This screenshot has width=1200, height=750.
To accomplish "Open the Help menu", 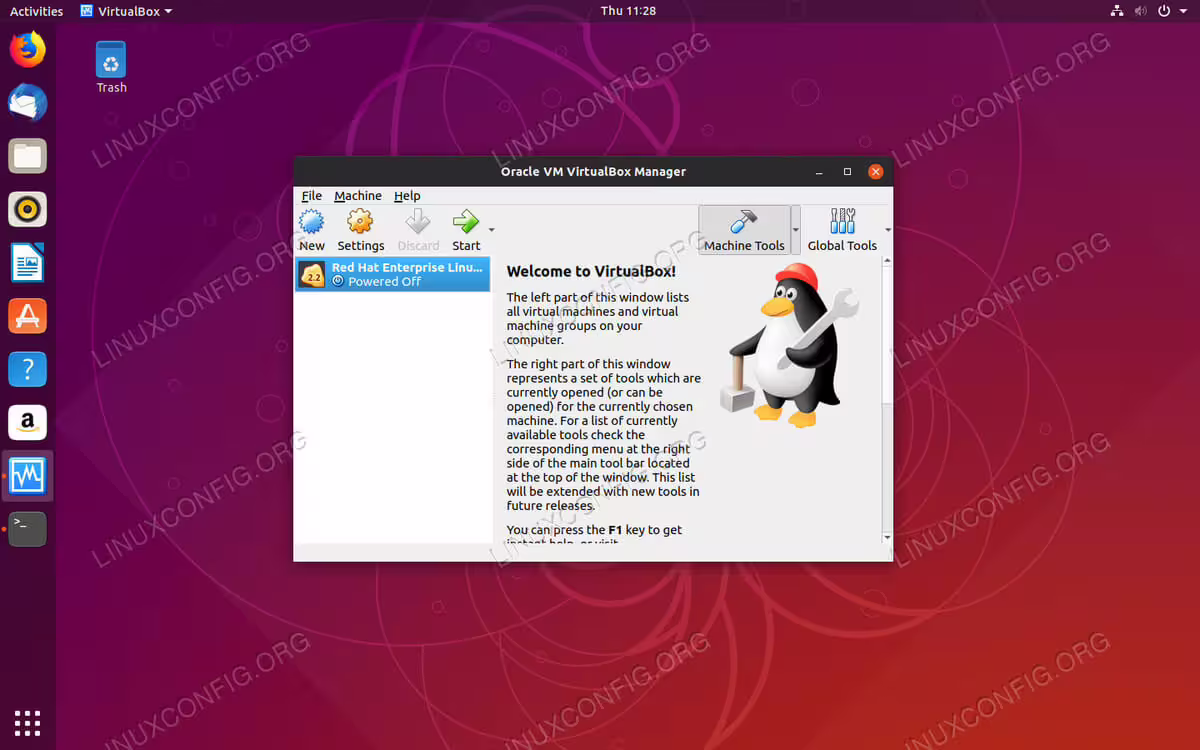I will (x=407, y=196).
